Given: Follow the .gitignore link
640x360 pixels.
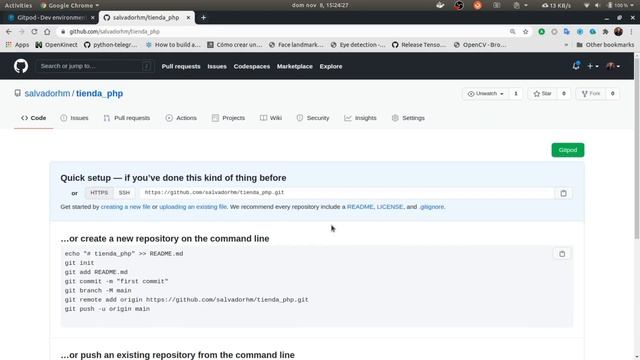Looking at the screenshot, I should pos(431,207).
